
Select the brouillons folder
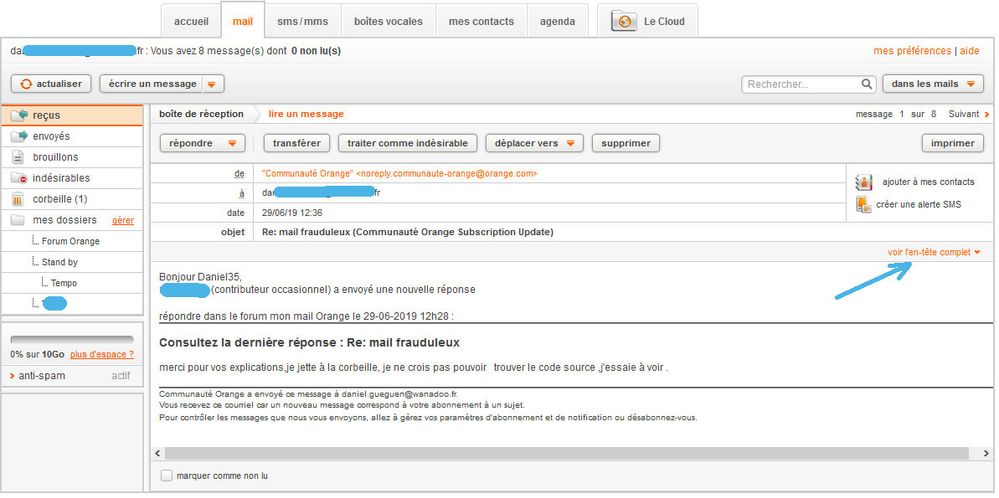tap(72, 157)
